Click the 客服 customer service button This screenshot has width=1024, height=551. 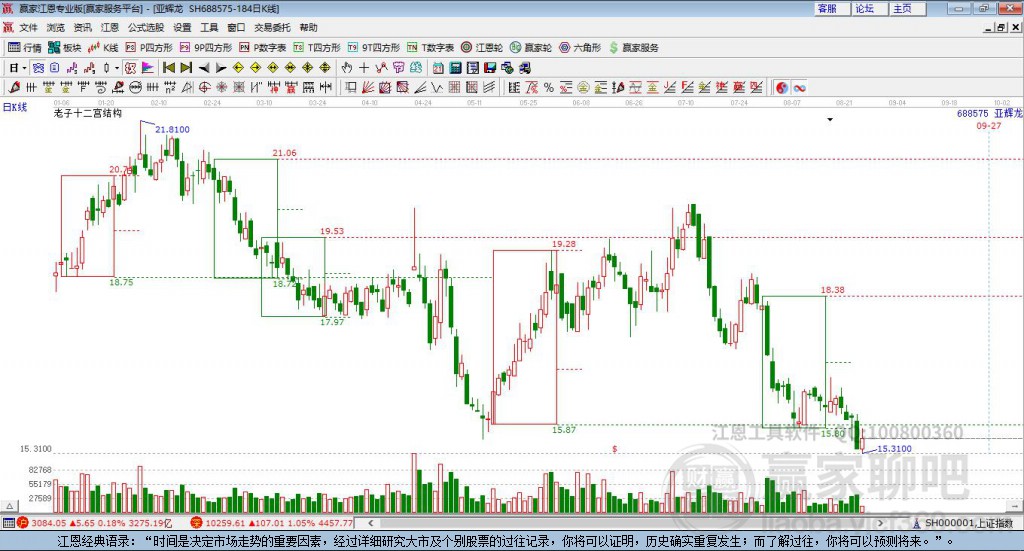pyautogui.click(x=831, y=8)
